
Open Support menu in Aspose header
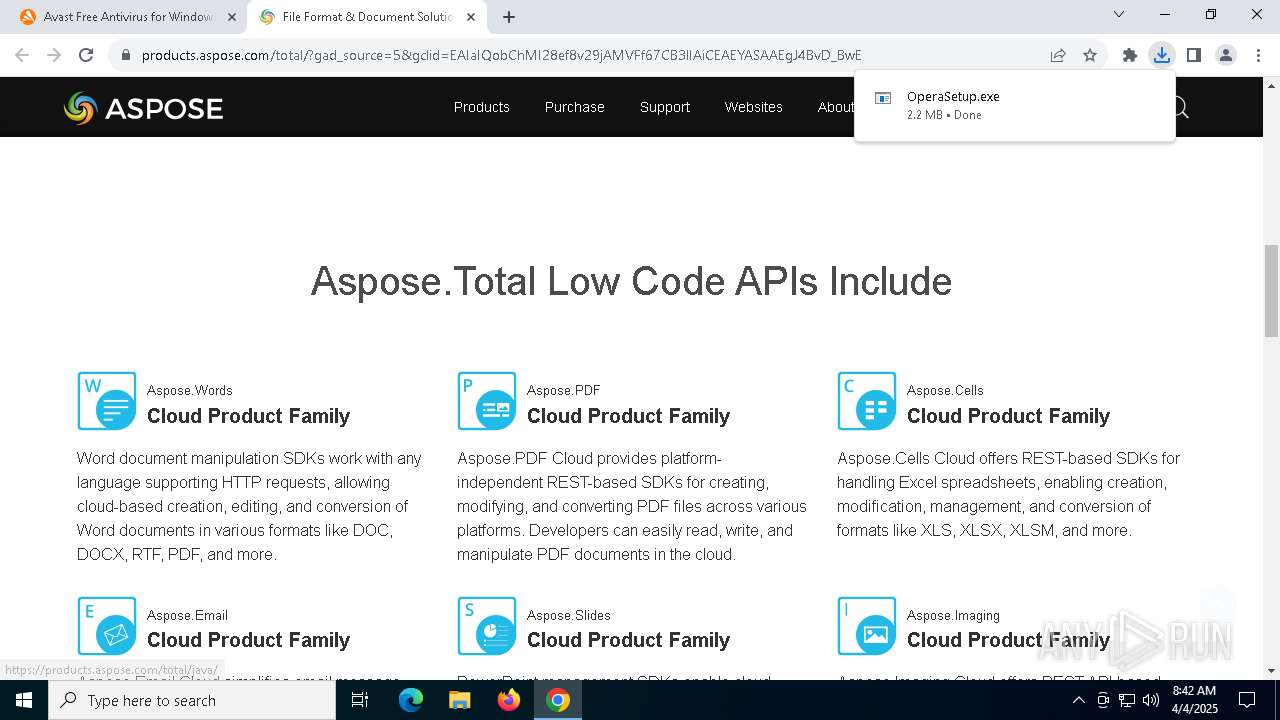665,107
